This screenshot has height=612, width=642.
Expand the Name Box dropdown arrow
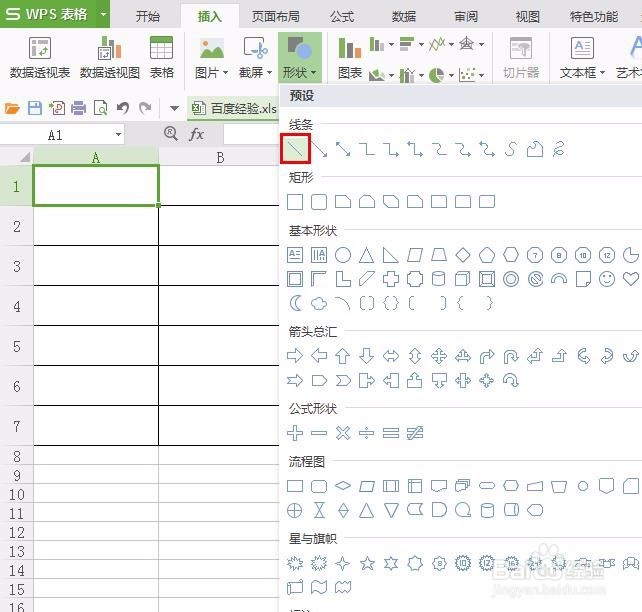click(x=118, y=135)
